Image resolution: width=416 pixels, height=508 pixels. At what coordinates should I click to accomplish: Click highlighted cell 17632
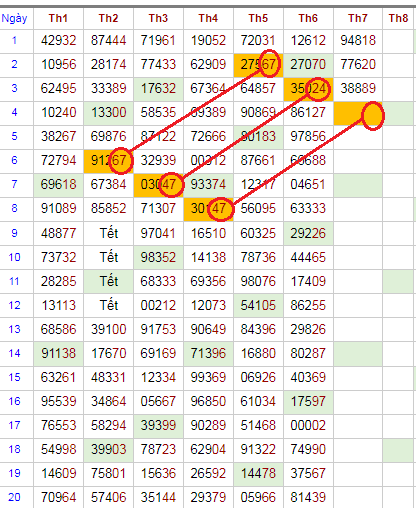tap(158, 88)
